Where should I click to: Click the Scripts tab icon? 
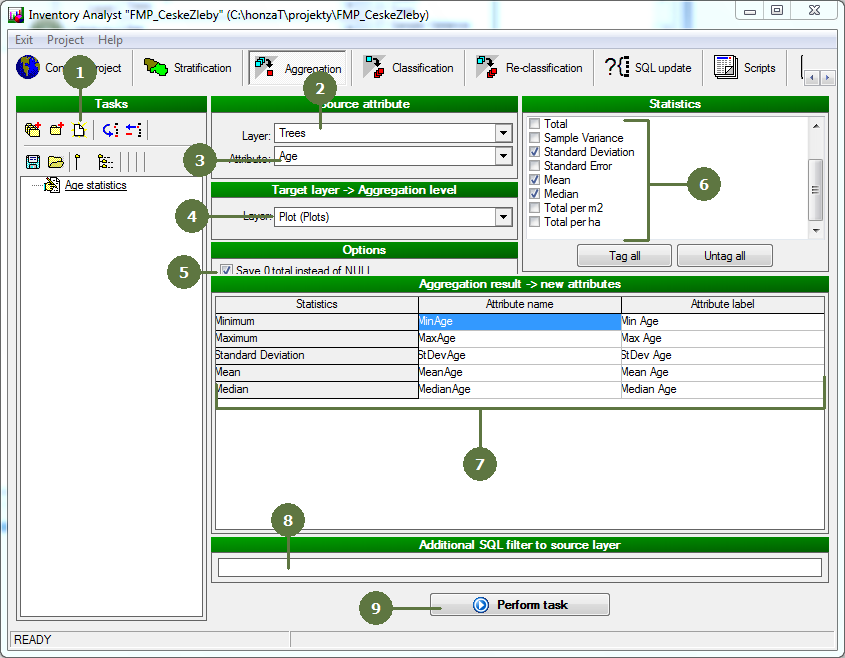pyautogui.click(x=726, y=68)
